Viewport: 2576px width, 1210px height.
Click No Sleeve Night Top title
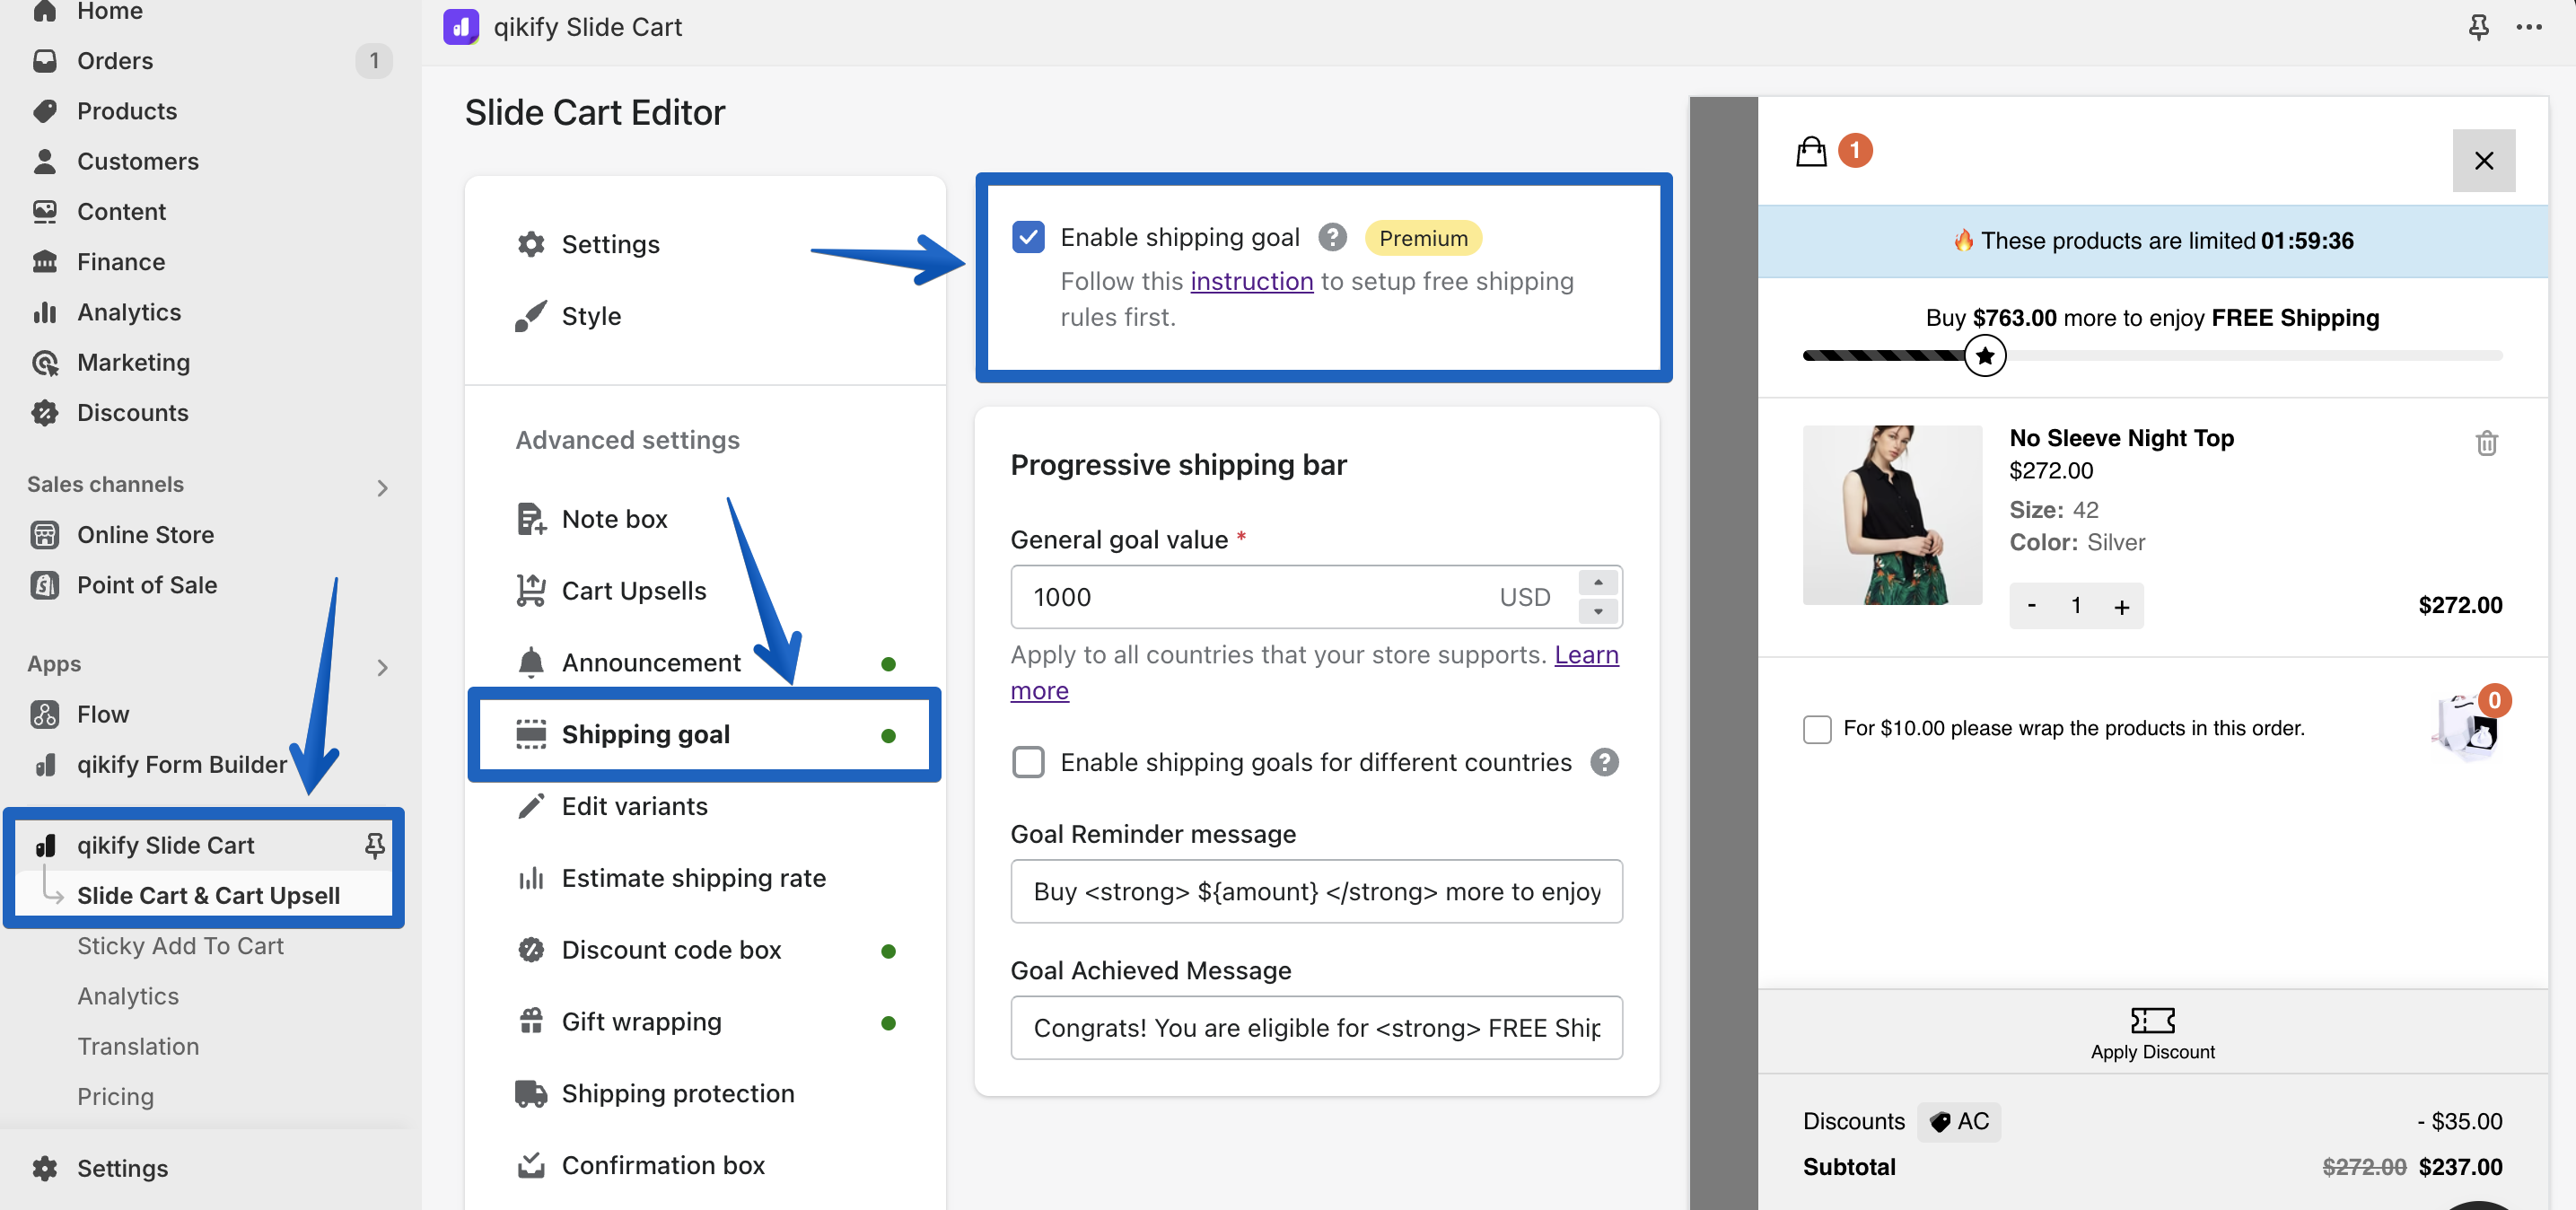(2121, 438)
